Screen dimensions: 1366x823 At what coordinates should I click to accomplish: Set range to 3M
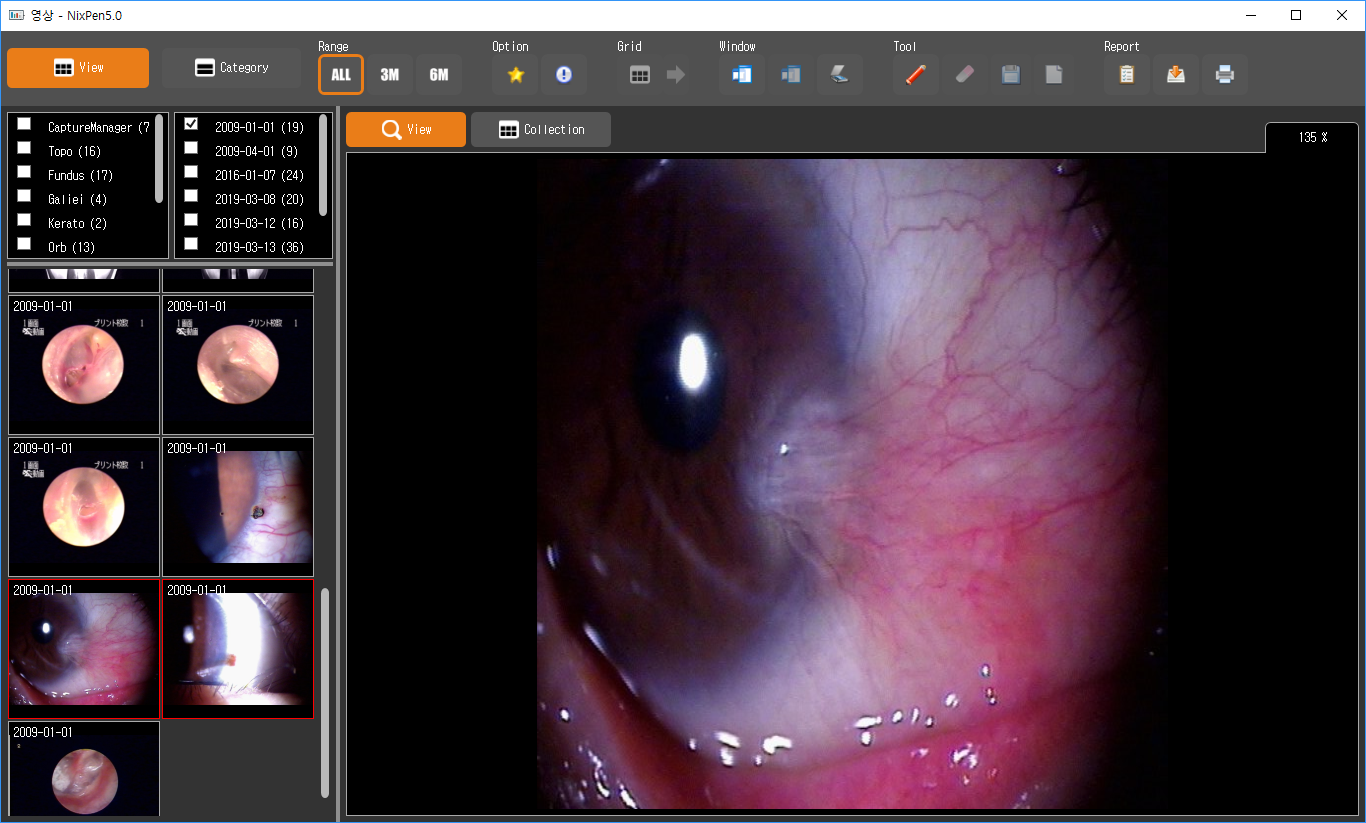[x=389, y=75]
